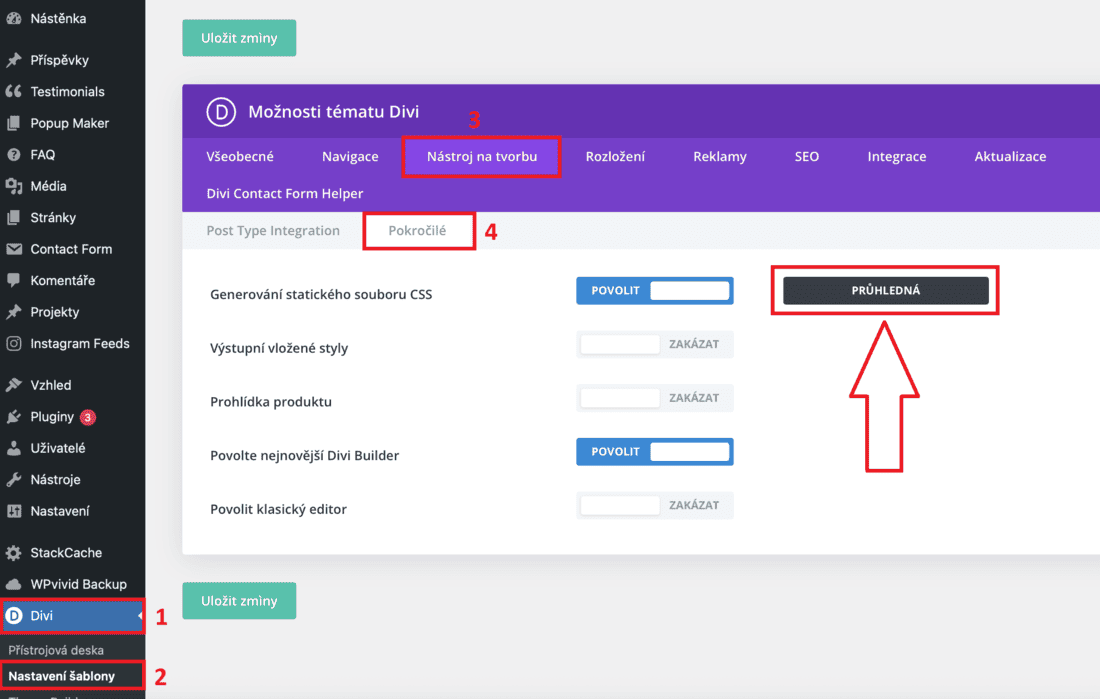
Task: Click the Média library icon
Action: click(x=14, y=186)
